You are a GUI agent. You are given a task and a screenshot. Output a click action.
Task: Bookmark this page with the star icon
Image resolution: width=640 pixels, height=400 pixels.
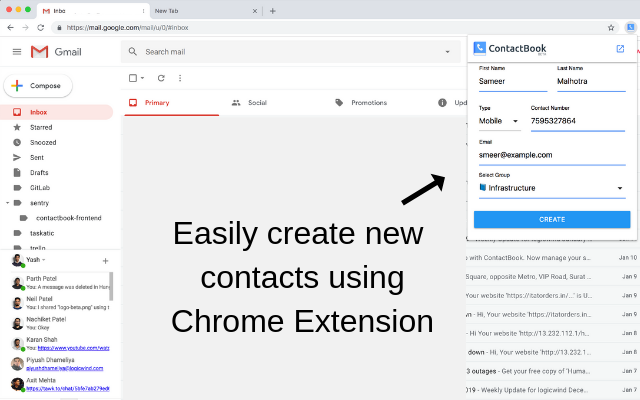[x=611, y=28]
